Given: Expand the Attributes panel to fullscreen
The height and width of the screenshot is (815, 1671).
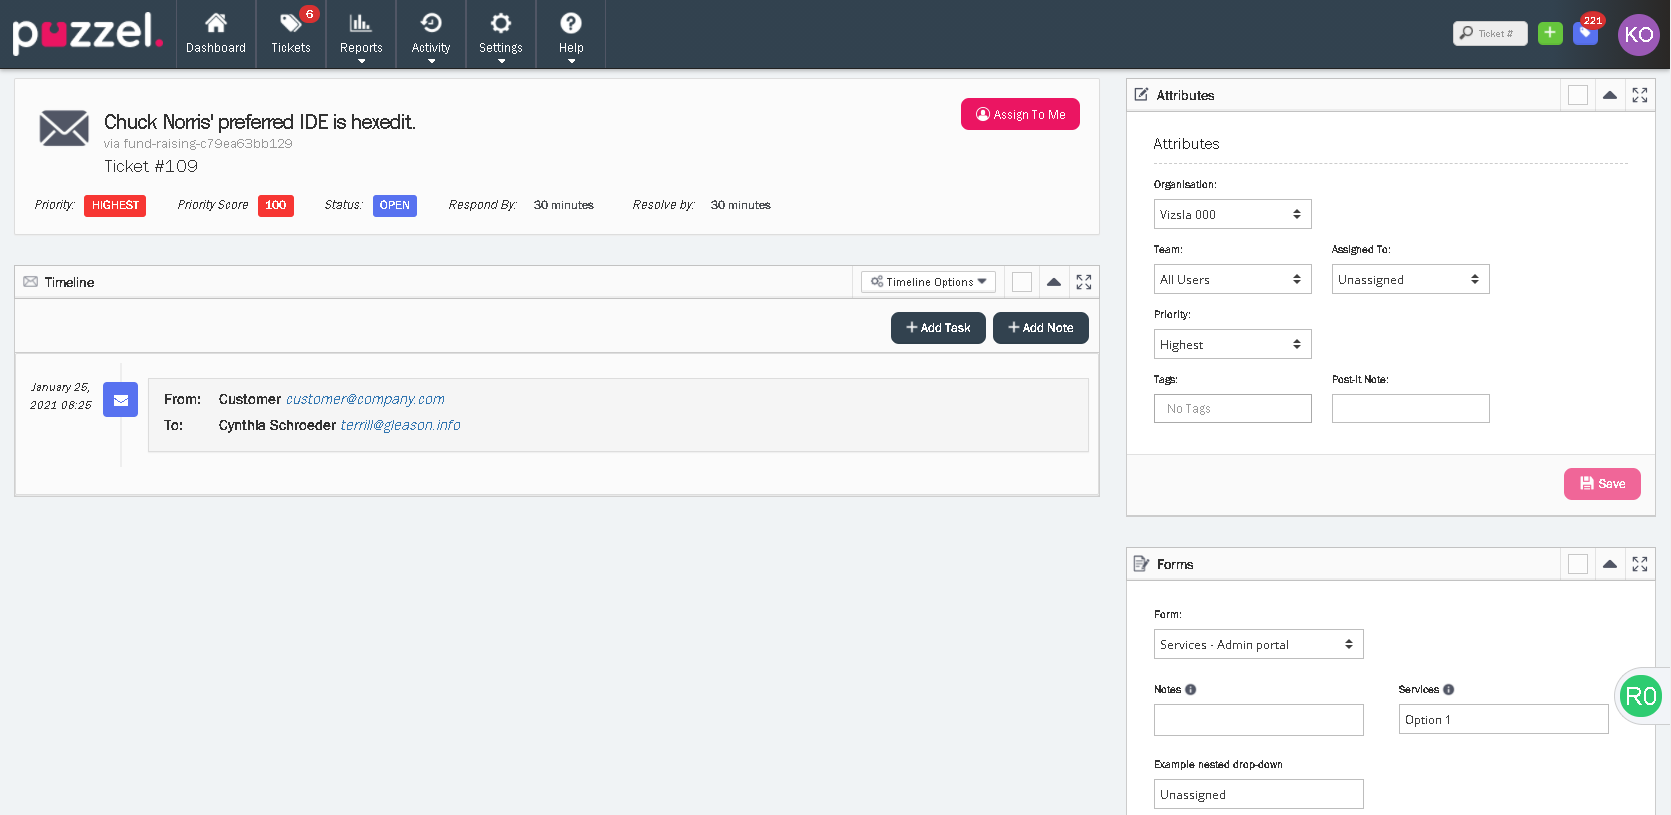Looking at the screenshot, I should coord(1640,95).
